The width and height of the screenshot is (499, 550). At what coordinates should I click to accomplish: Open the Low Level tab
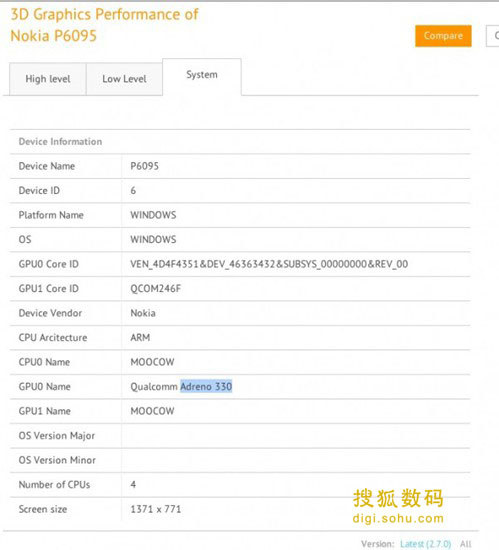(124, 79)
